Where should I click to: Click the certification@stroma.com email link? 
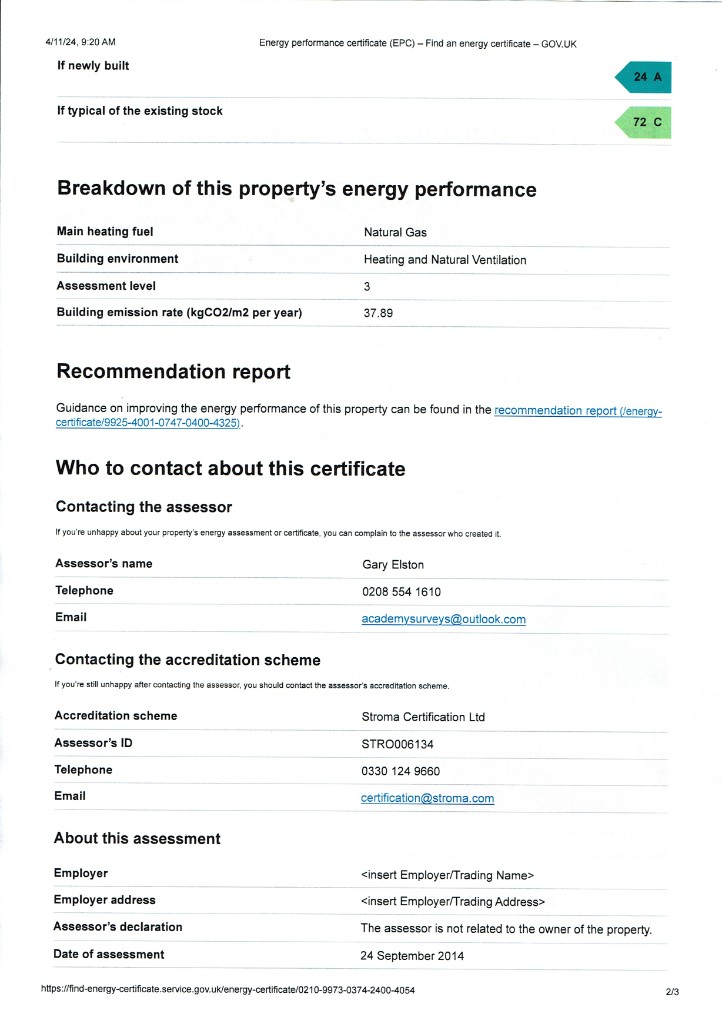[x=427, y=798]
